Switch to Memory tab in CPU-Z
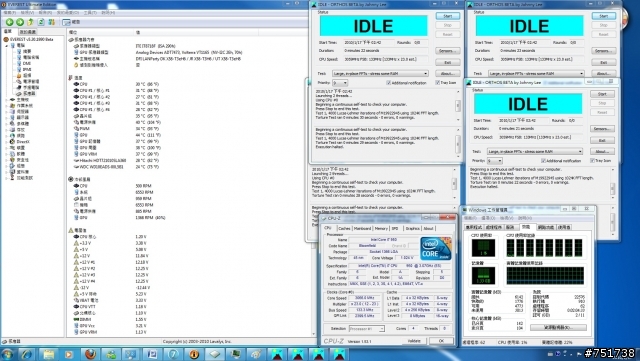This screenshot has height=361, width=640. (x=381, y=229)
